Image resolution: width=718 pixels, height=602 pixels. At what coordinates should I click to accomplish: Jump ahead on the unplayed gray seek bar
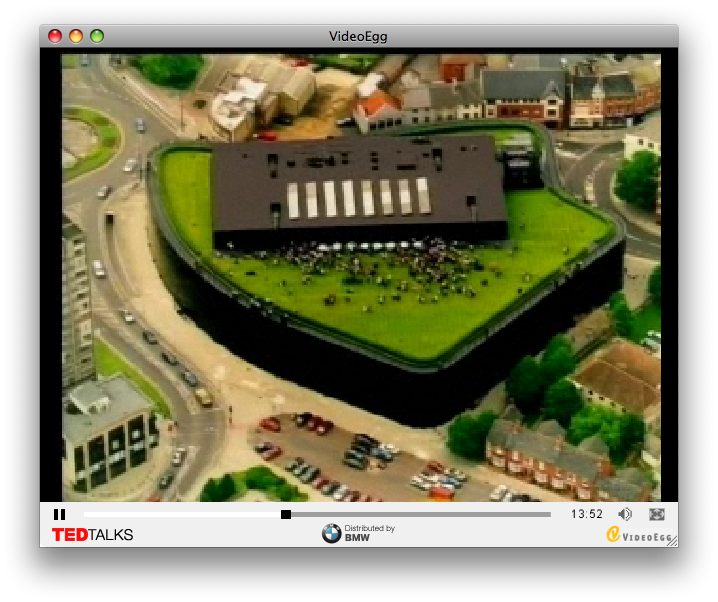pos(420,514)
